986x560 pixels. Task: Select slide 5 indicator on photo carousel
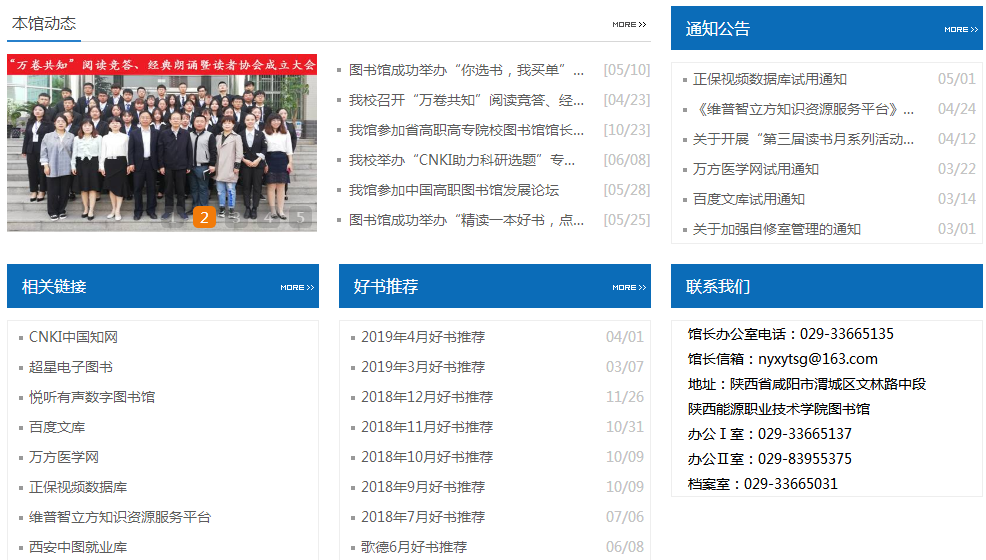coord(301,218)
